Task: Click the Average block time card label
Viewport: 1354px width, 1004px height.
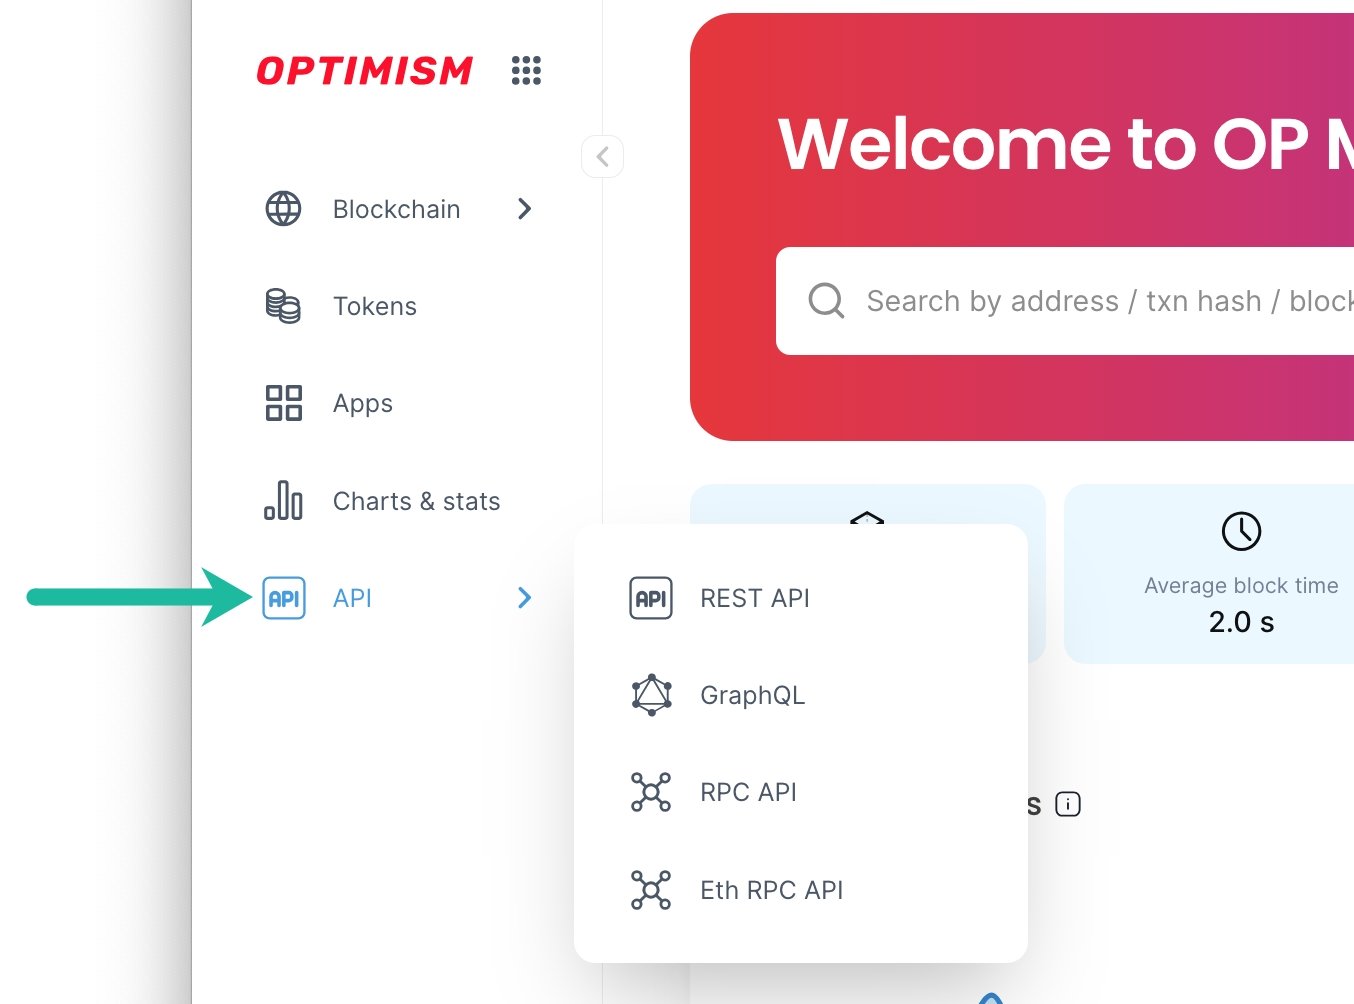Action: click(x=1241, y=586)
